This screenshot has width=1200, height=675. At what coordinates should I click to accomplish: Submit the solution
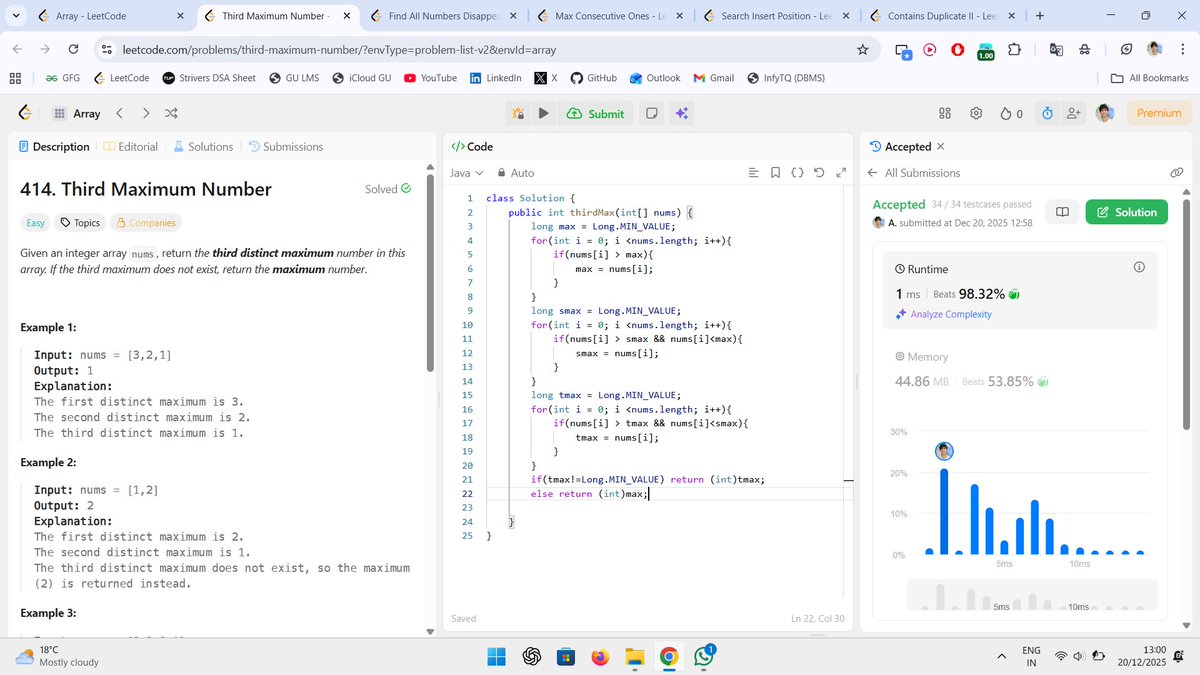point(595,113)
